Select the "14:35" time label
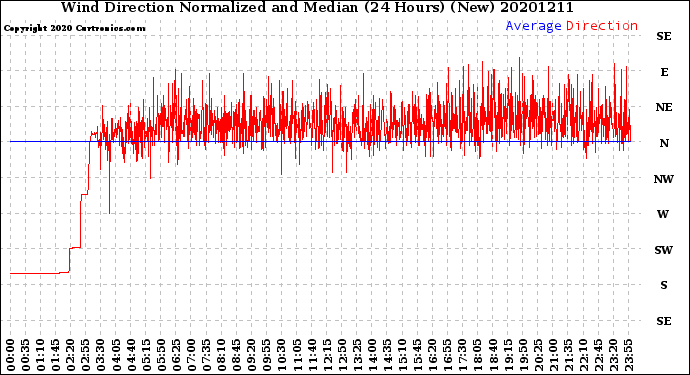 point(387,355)
